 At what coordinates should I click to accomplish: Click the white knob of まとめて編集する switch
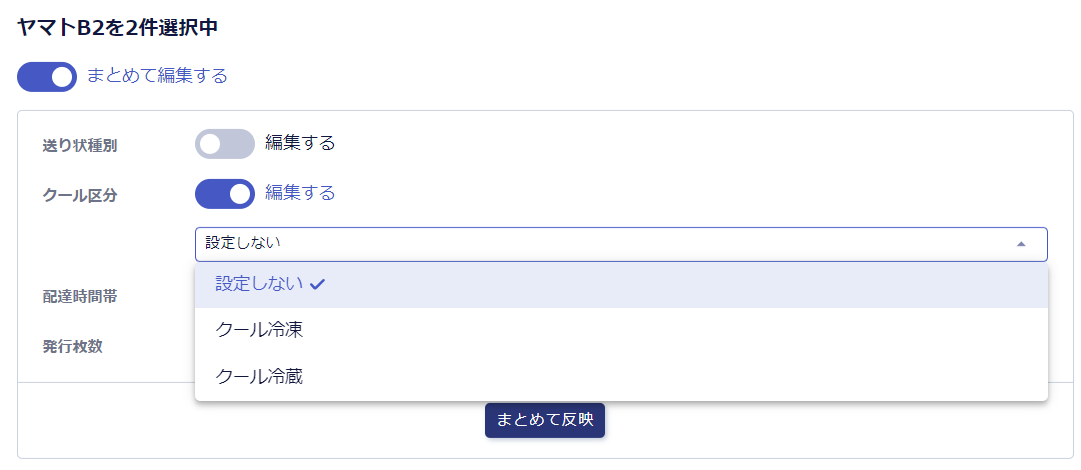[x=62, y=77]
